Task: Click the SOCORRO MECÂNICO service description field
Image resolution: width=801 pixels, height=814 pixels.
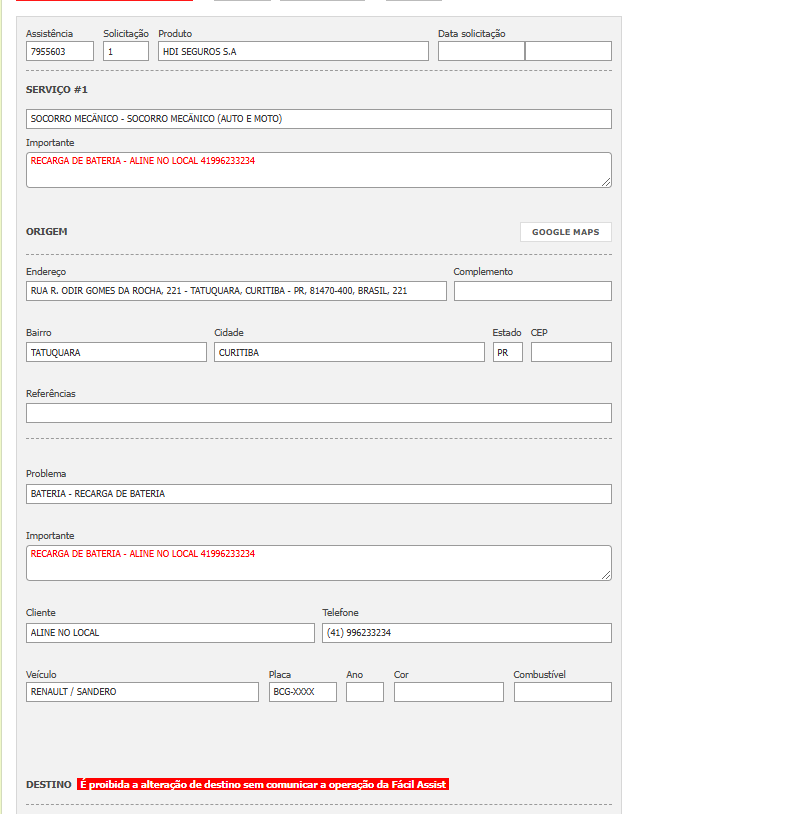Action: click(x=319, y=119)
